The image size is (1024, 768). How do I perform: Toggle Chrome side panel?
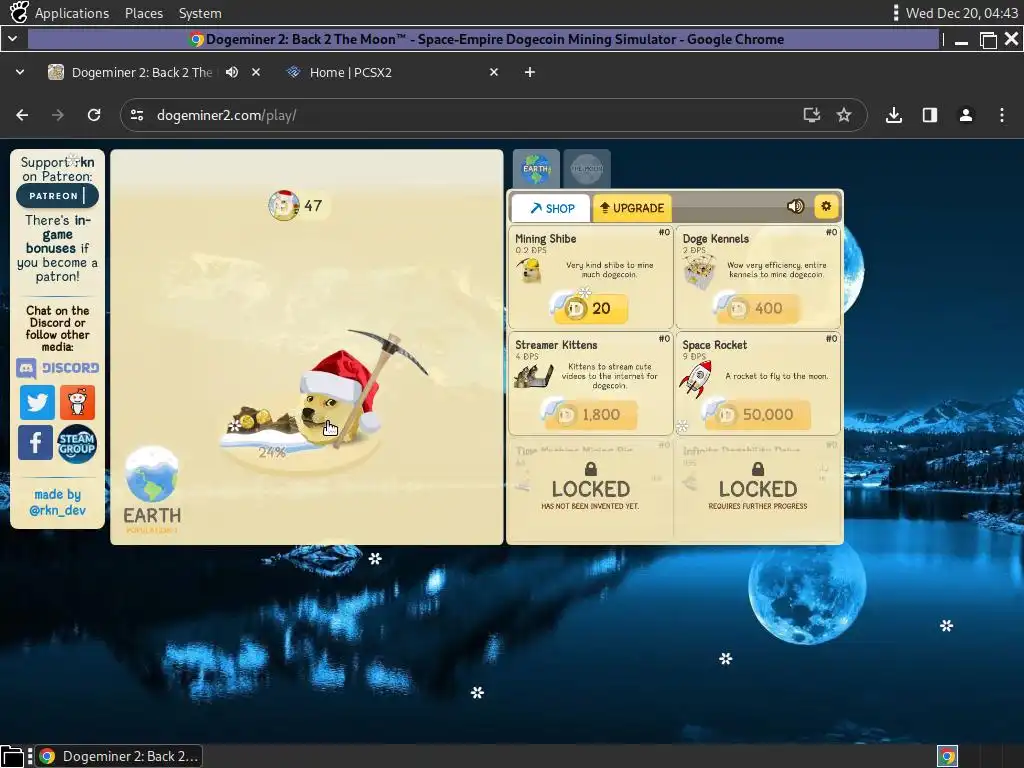930,115
